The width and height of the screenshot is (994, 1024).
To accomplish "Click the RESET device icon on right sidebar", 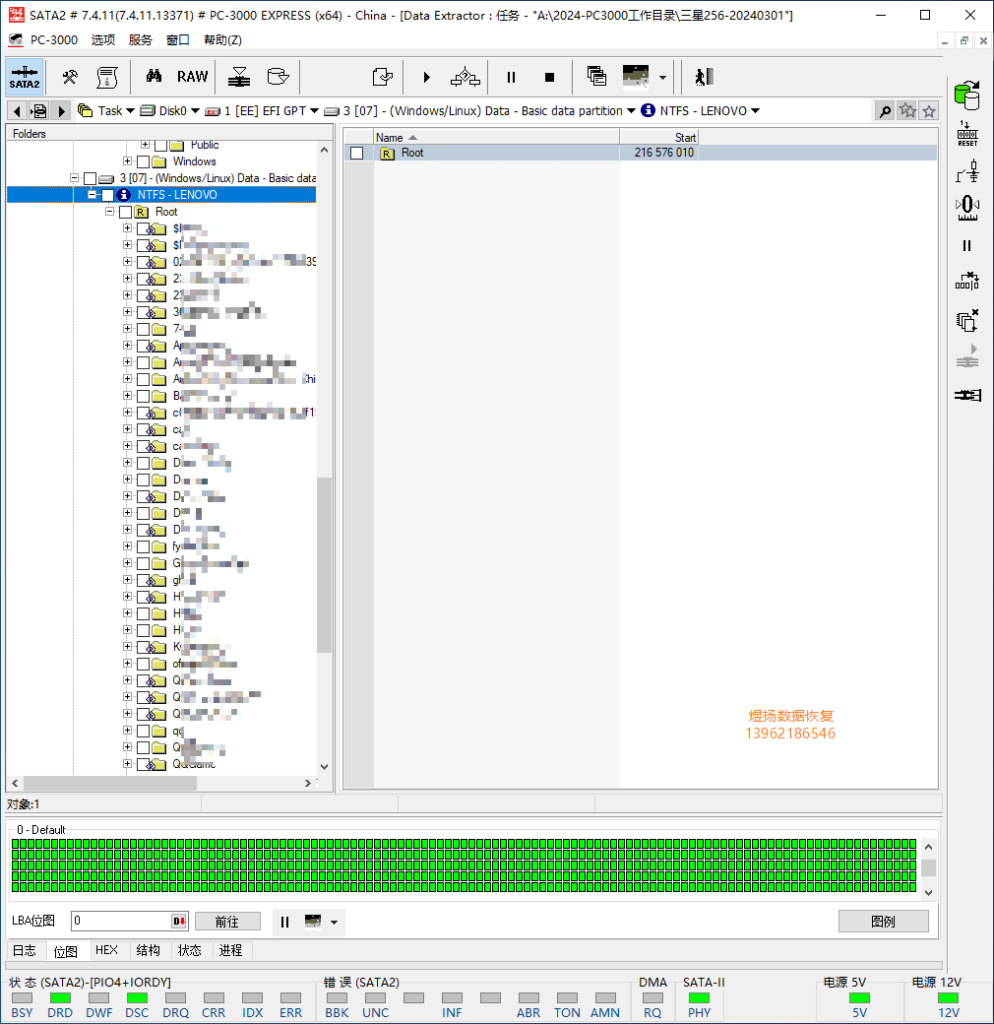I will (x=967, y=133).
